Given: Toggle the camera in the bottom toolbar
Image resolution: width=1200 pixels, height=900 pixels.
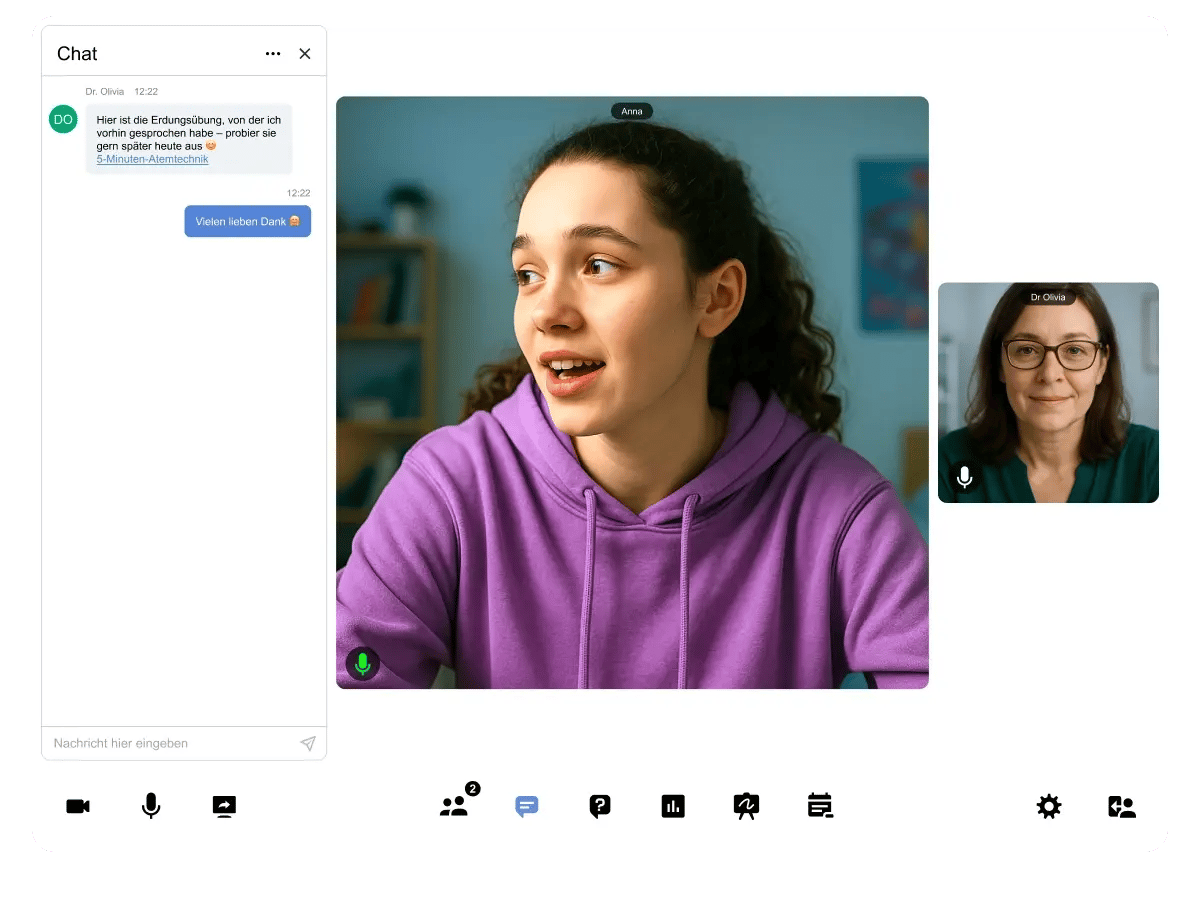Looking at the screenshot, I should pyautogui.click(x=78, y=806).
